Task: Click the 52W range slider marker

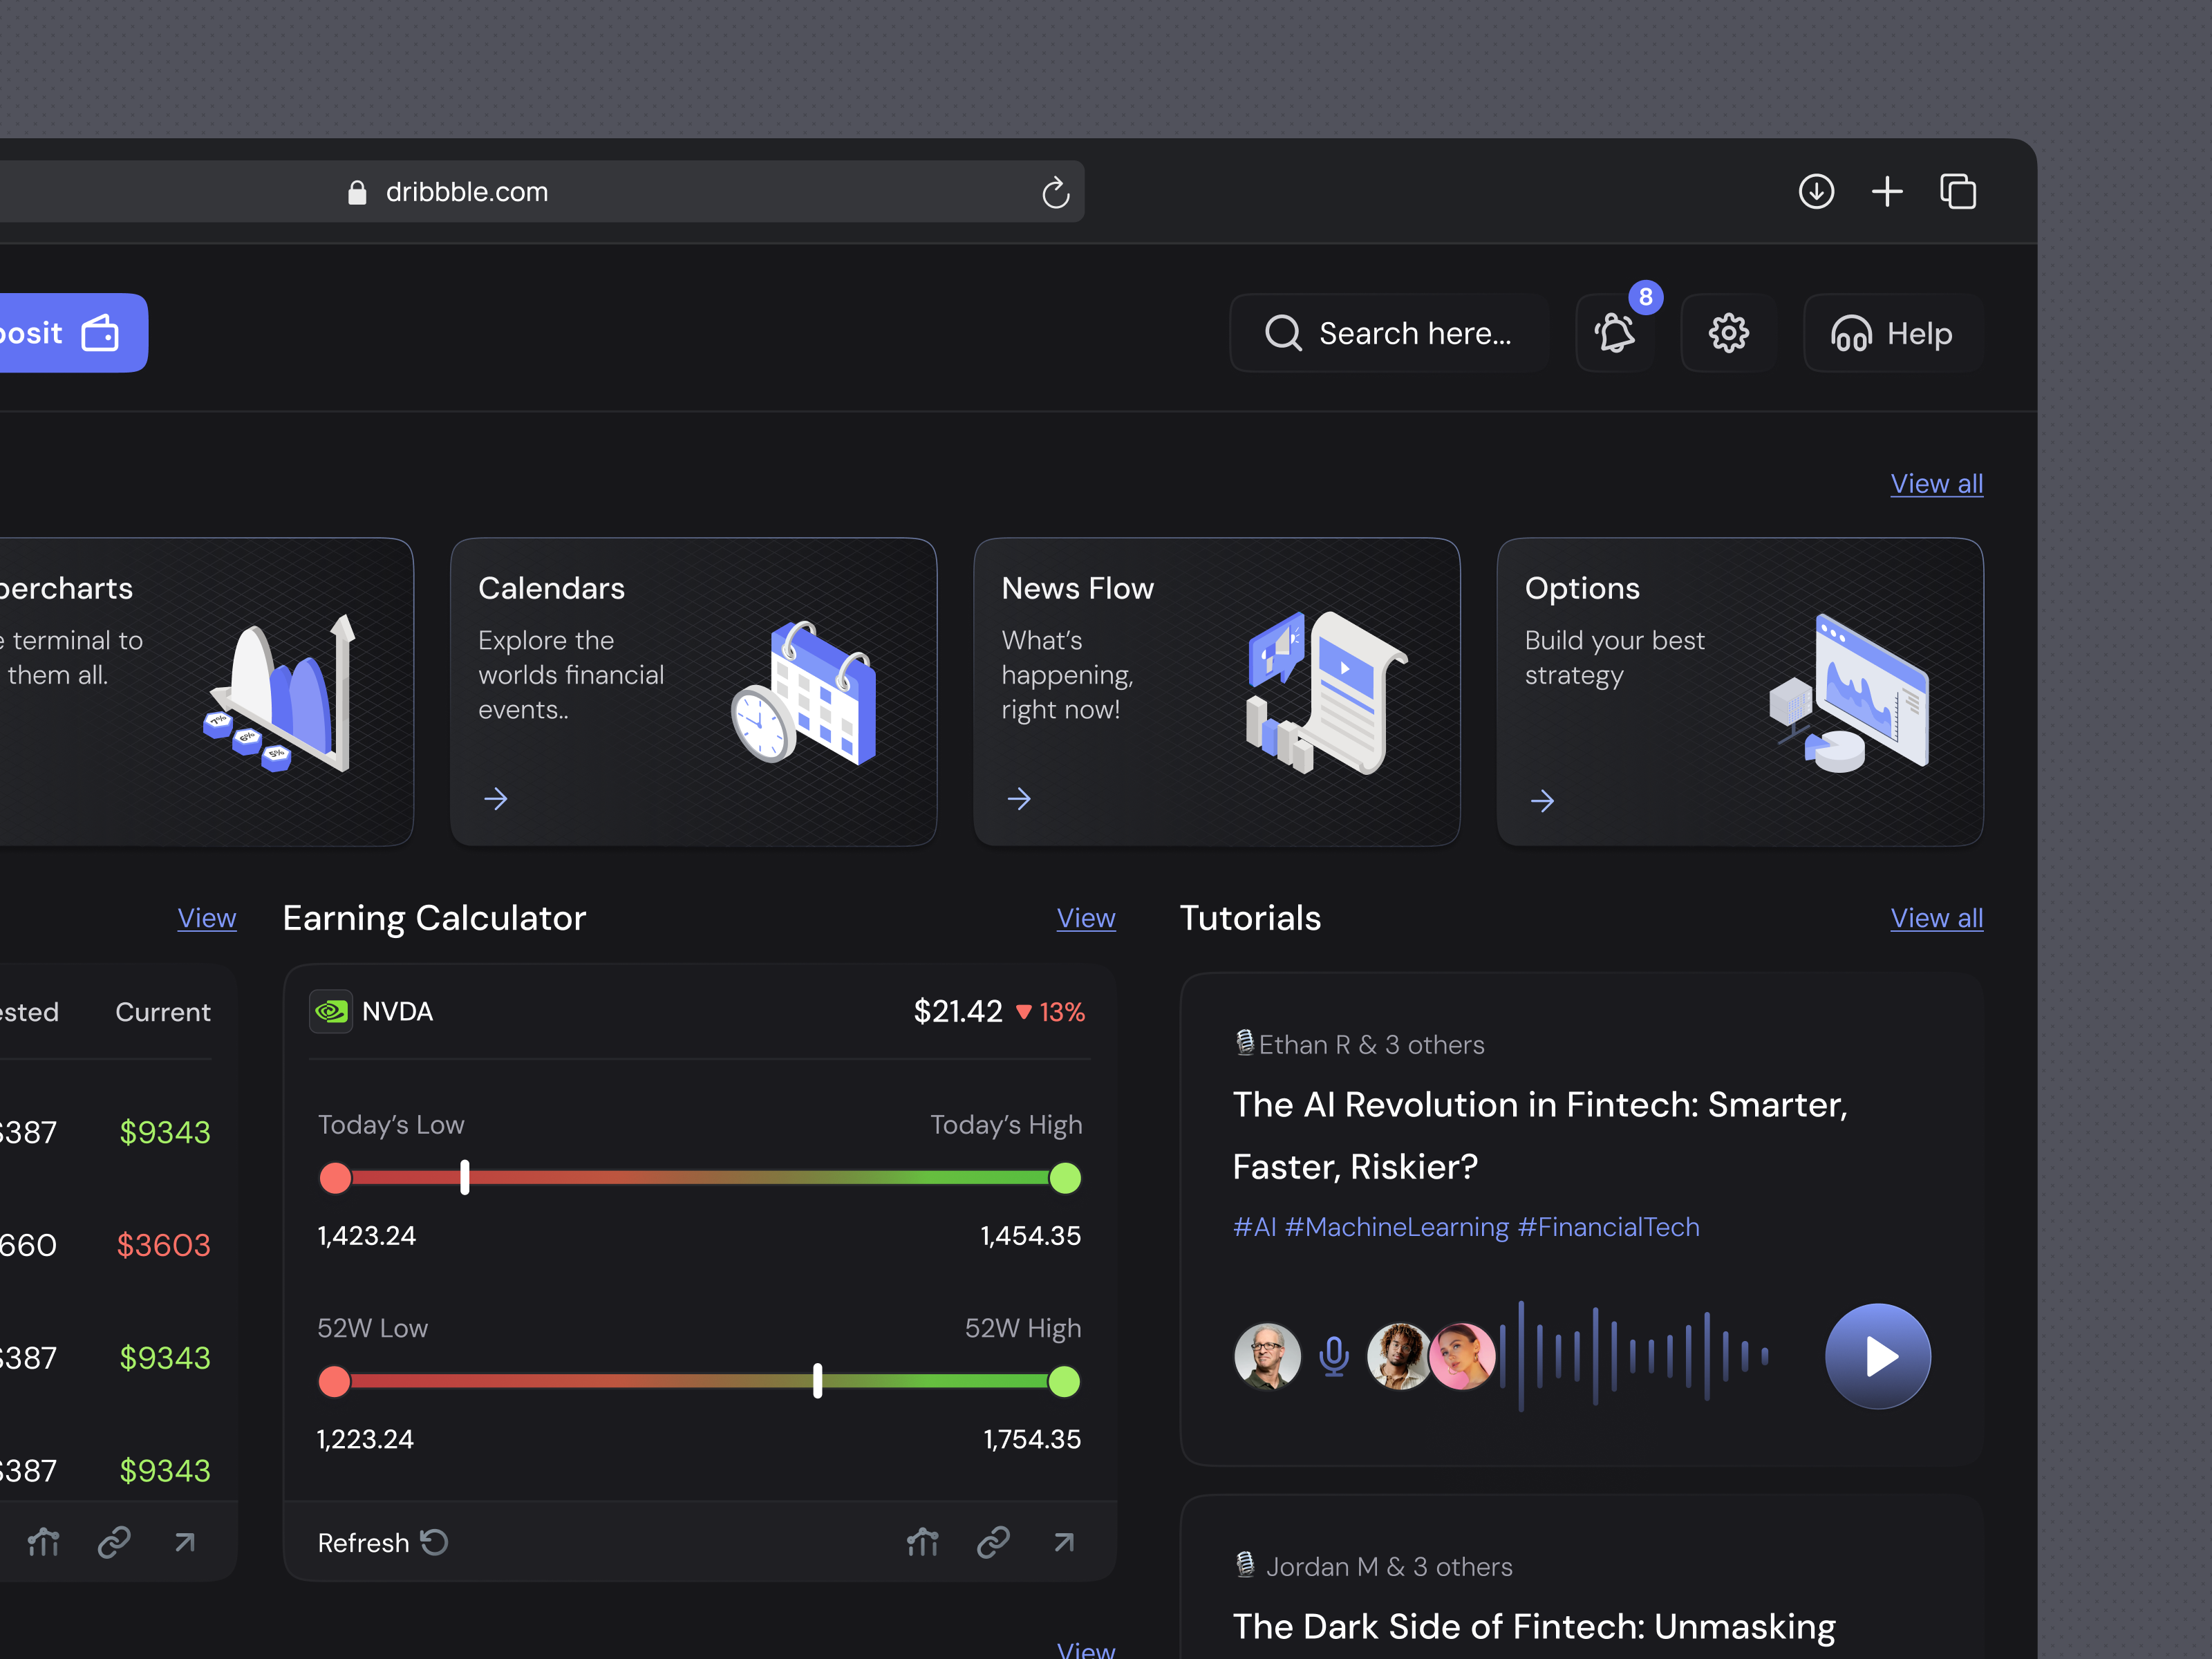Action: point(817,1381)
